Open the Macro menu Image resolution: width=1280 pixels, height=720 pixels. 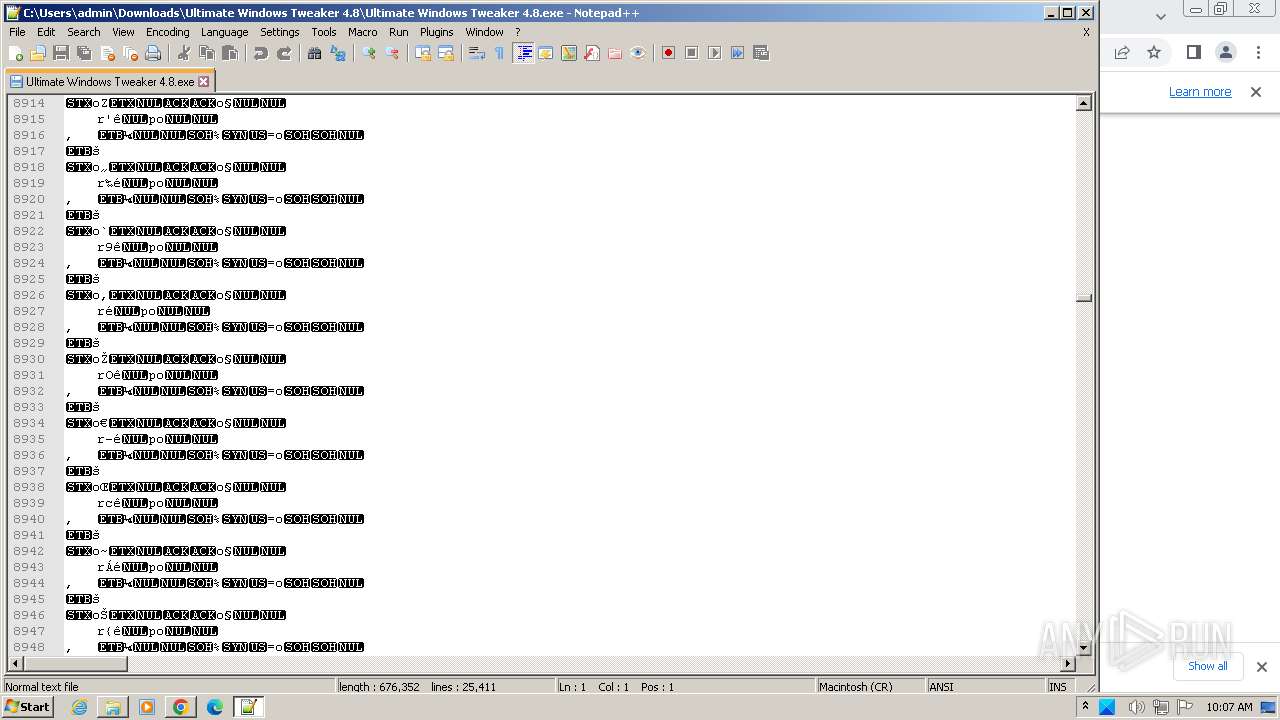pyautogui.click(x=363, y=32)
